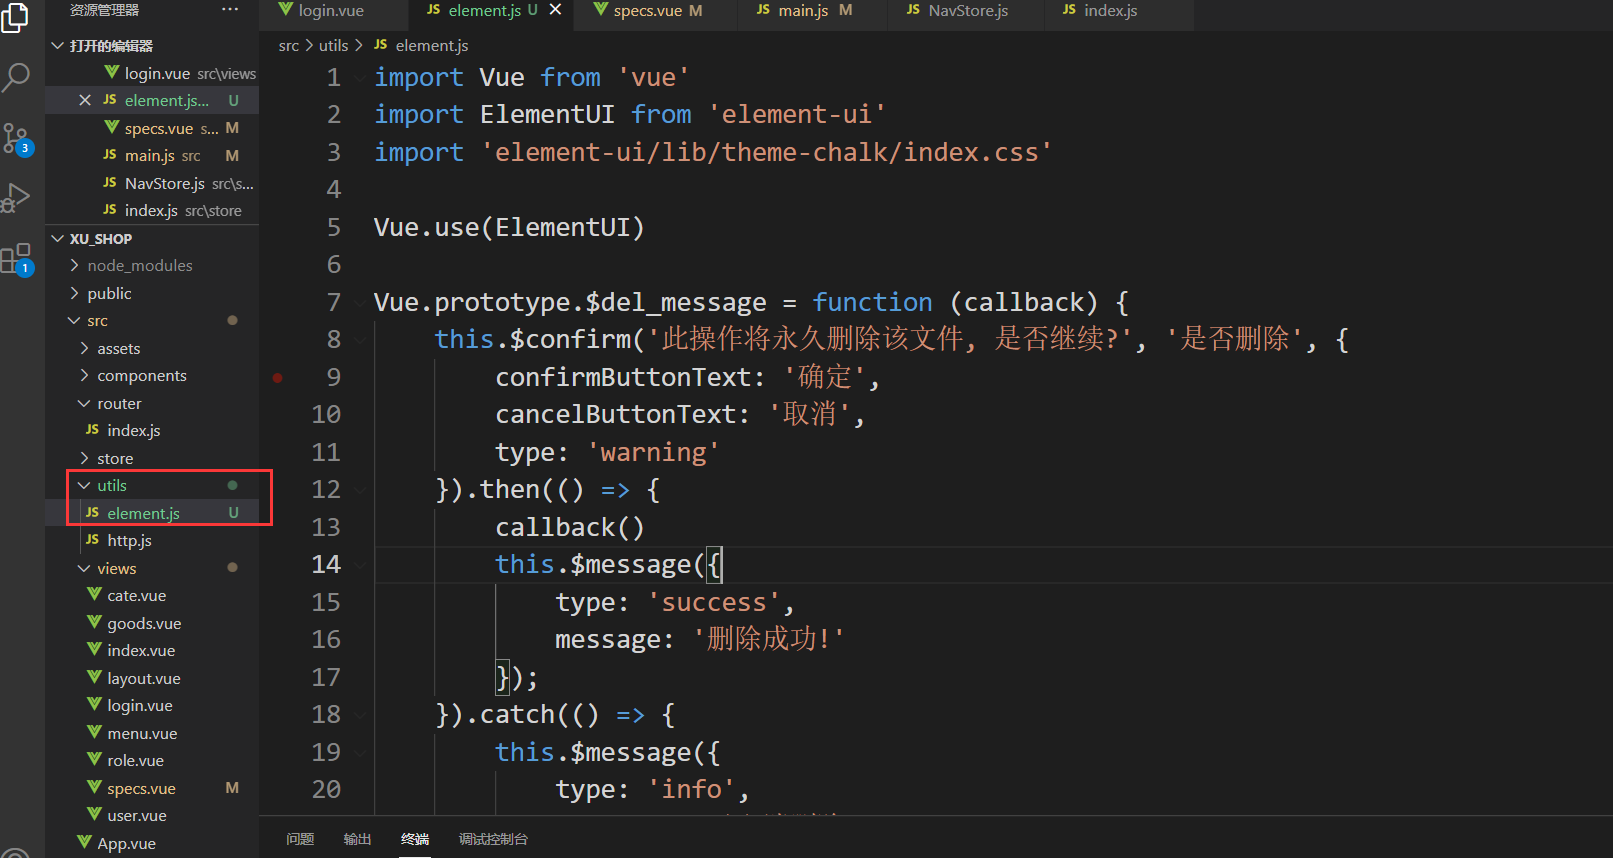Open the Search view in activity bar
Screen dimensions: 1613x858
(x=16, y=77)
